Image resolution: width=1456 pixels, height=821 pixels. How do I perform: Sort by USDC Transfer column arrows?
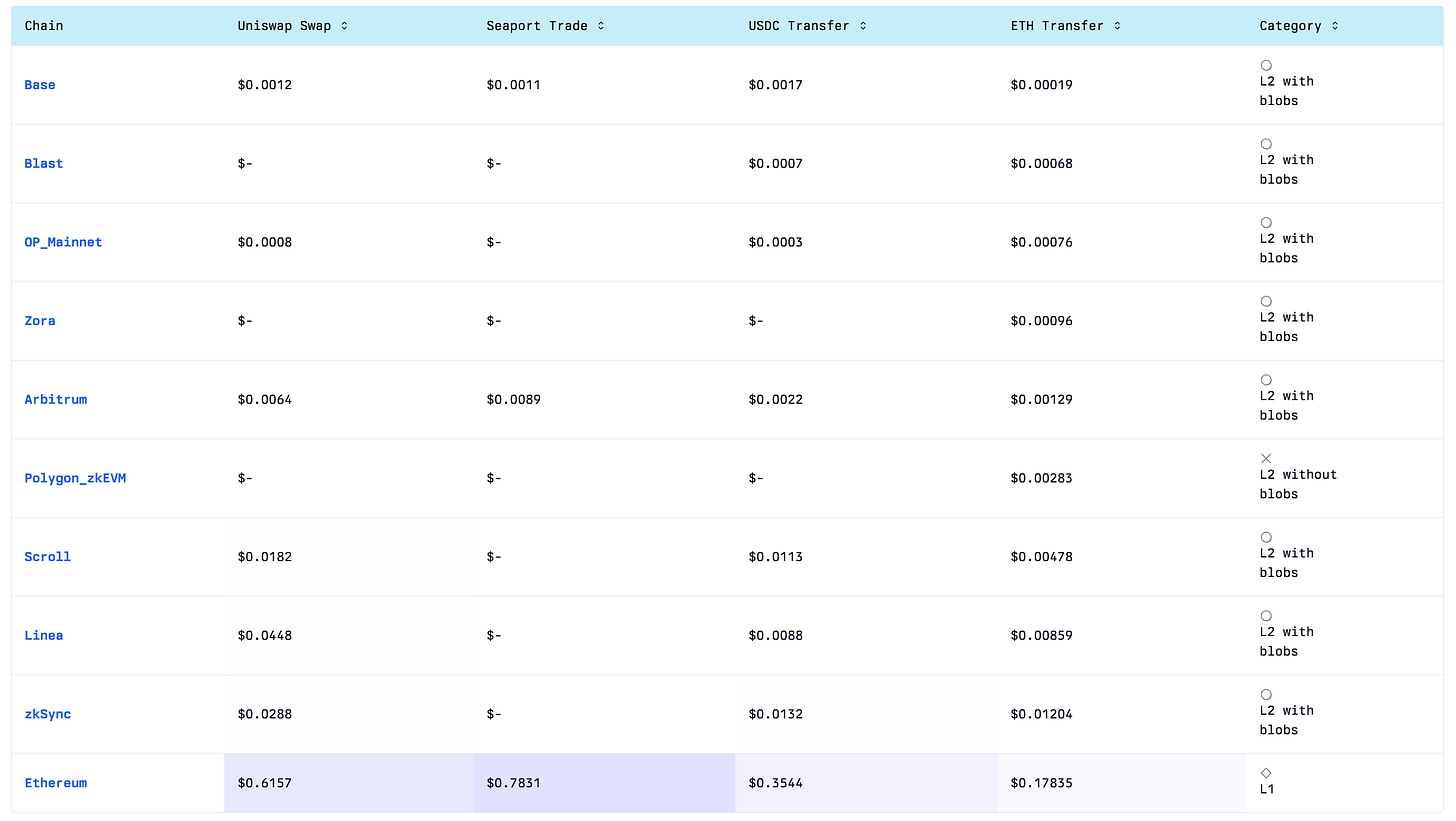tap(863, 26)
